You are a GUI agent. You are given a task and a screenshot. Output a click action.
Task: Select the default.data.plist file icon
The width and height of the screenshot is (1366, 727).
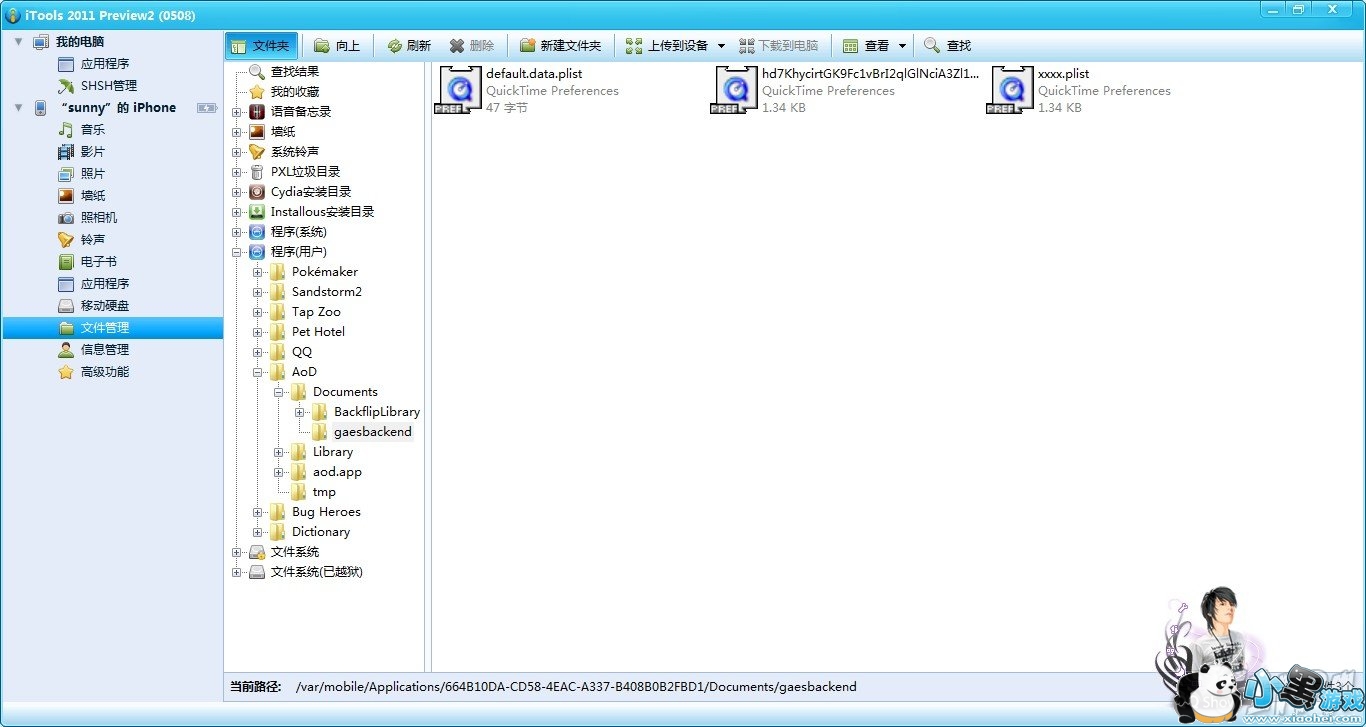point(459,90)
